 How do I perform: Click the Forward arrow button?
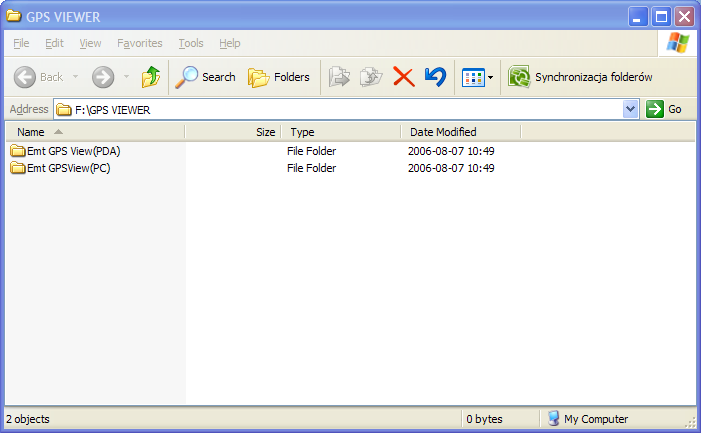[103, 77]
